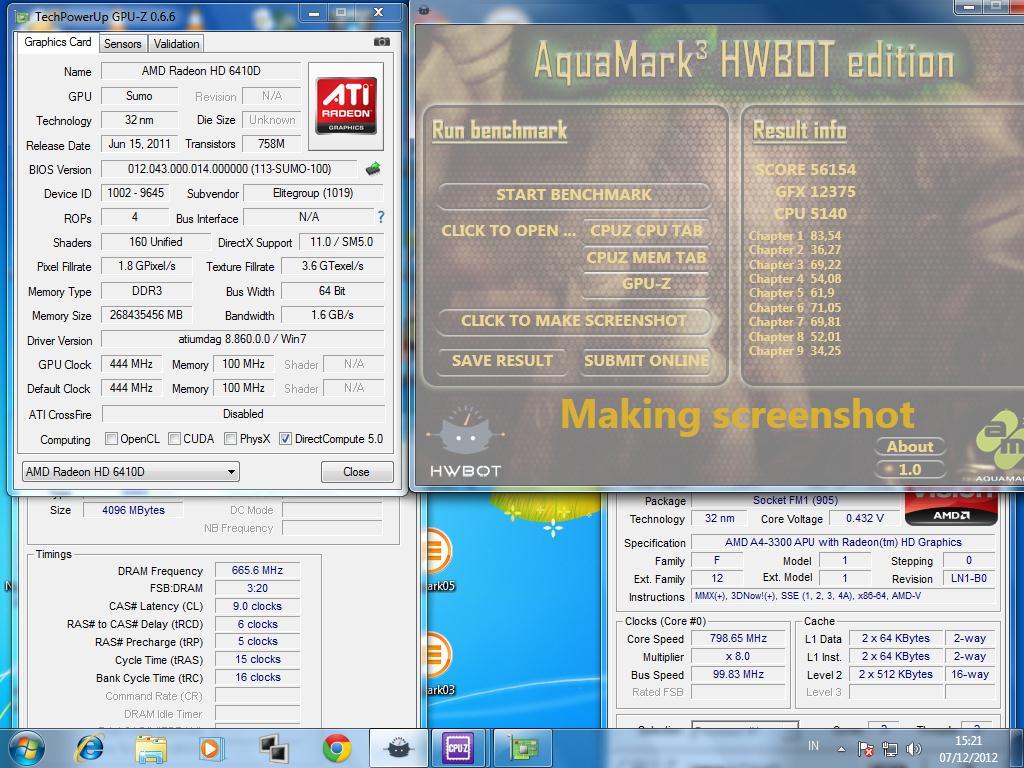This screenshot has width=1024, height=768.
Task: Open Windows Media Player from taskbar
Action: [212, 748]
